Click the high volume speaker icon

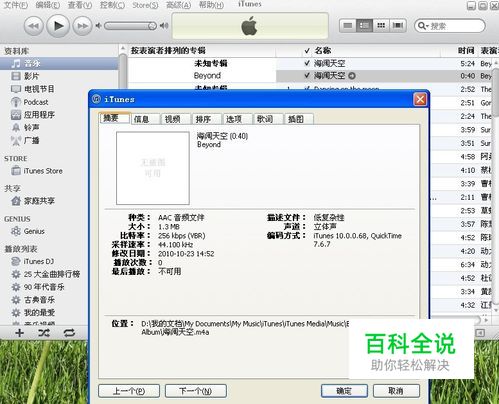[164, 26]
